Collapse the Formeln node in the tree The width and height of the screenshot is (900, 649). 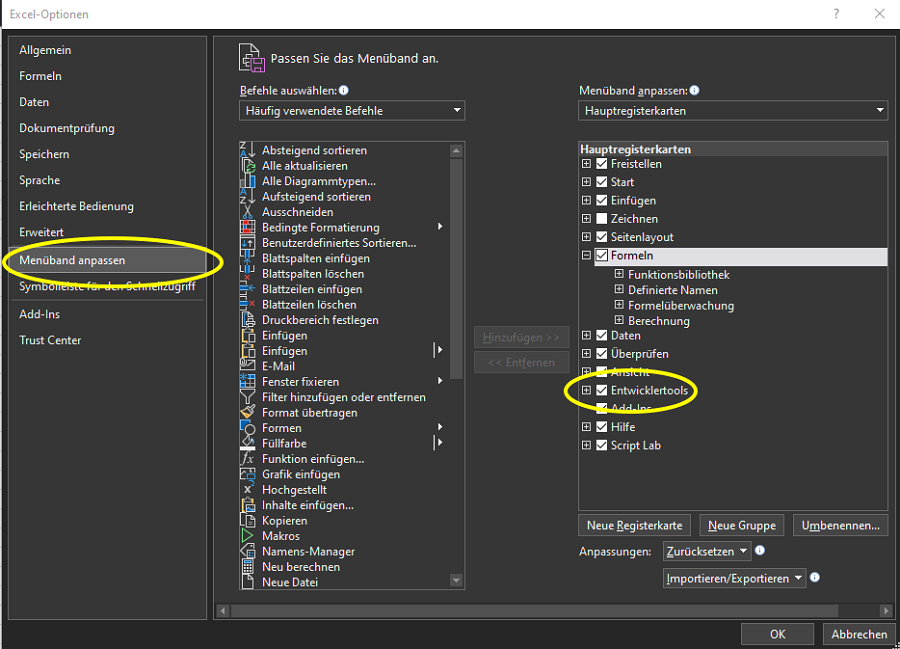click(586, 255)
